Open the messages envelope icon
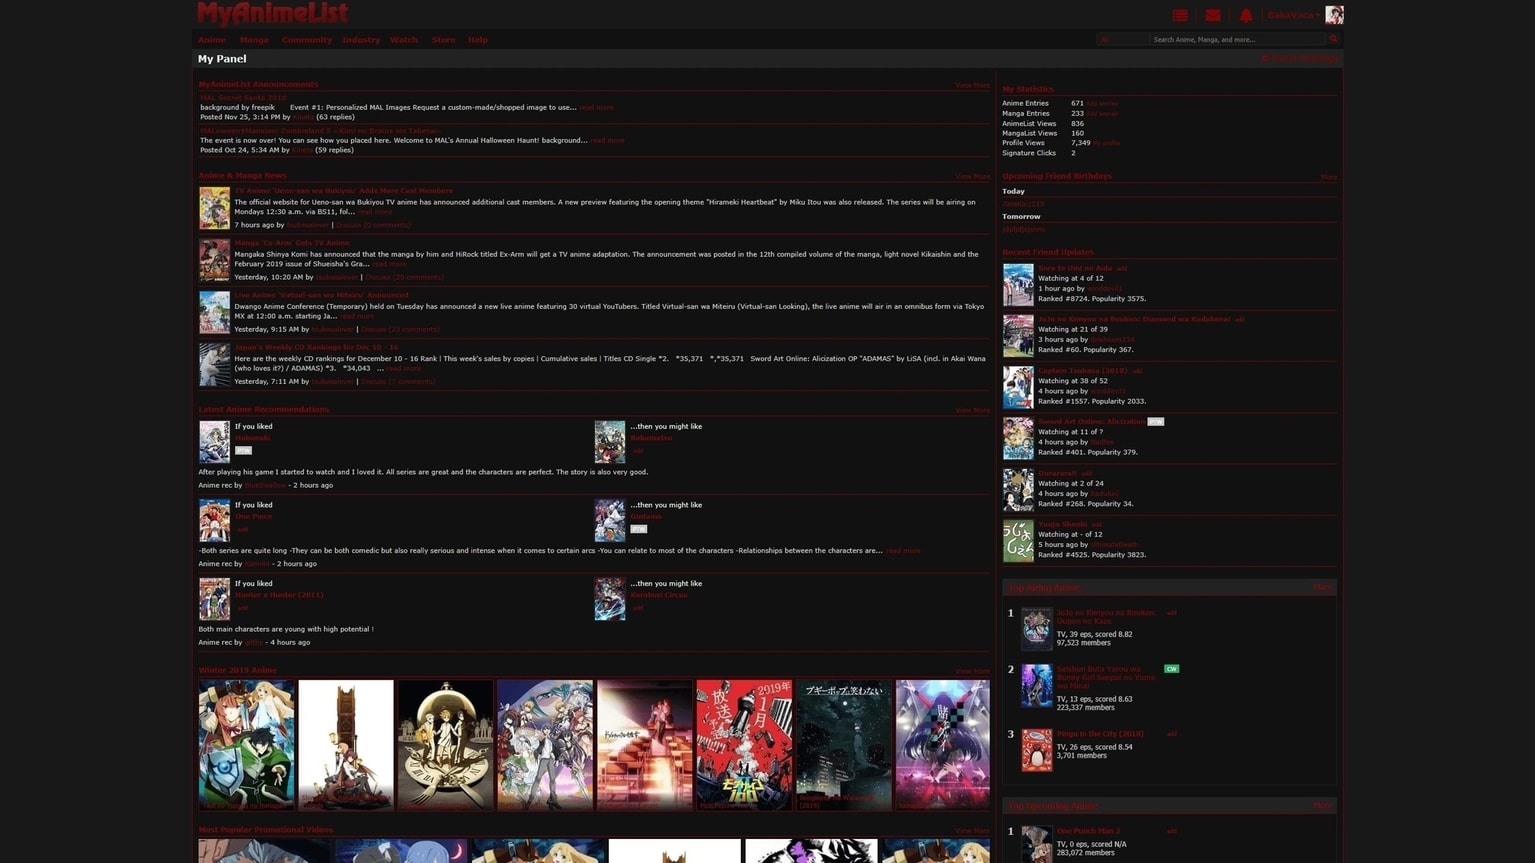Viewport: 1535px width, 863px height. coord(1213,15)
